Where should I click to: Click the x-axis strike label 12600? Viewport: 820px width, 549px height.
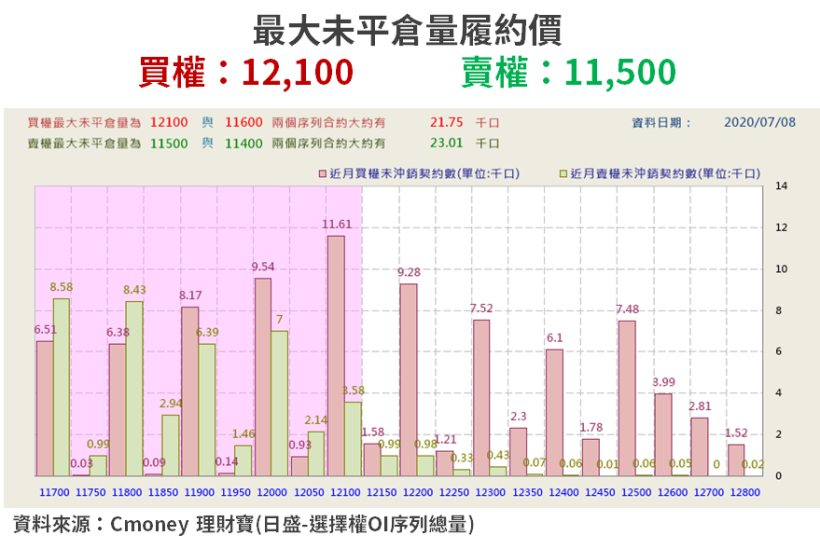(x=673, y=493)
